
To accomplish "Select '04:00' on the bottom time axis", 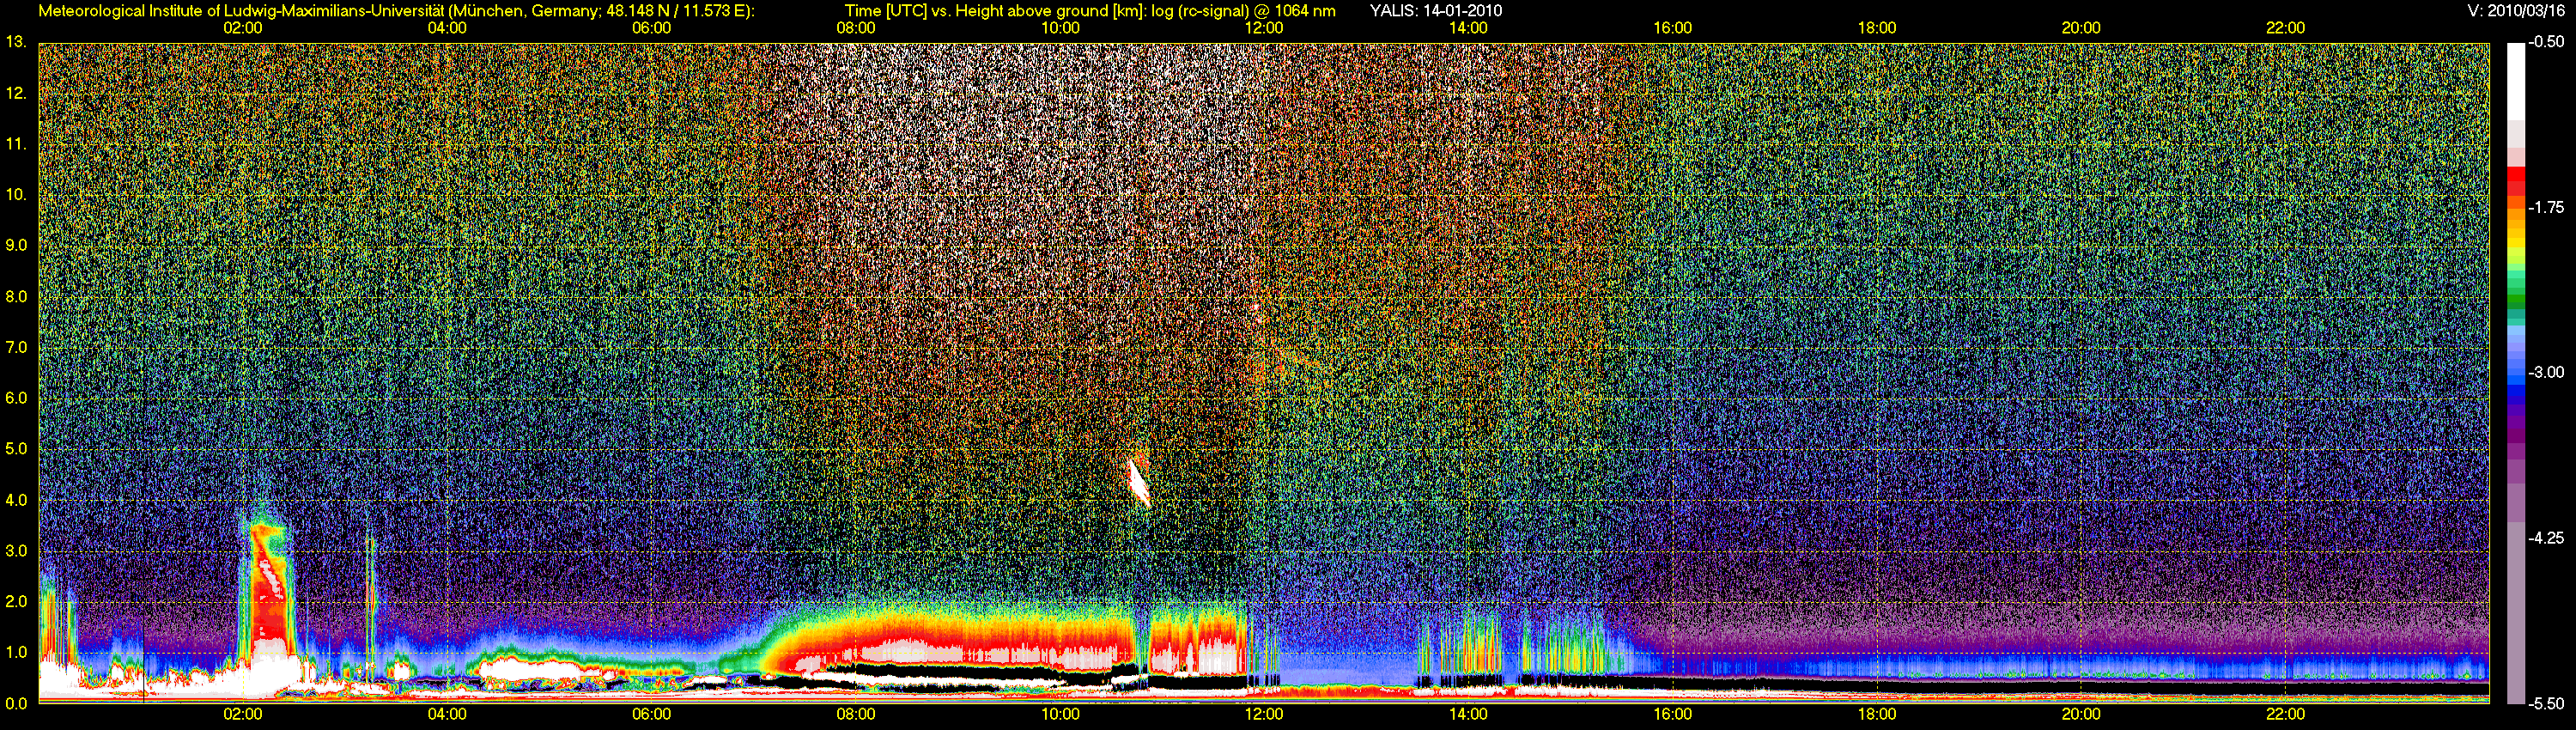I will tap(447, 714).
